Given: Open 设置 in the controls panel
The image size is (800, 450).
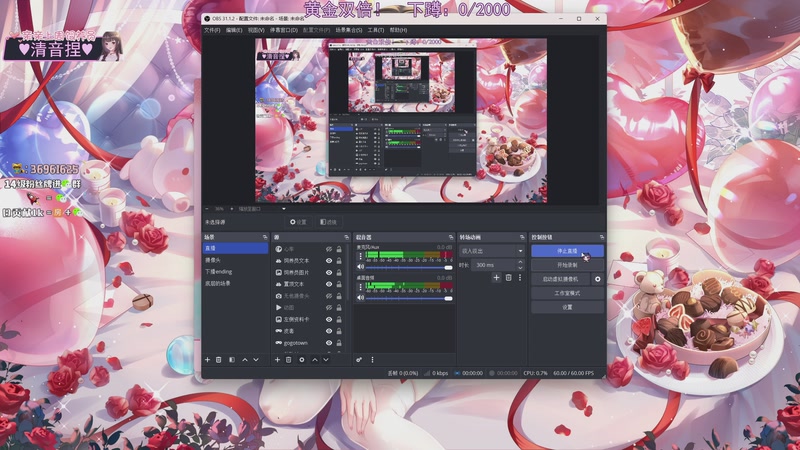Looking at the screenshot, I should click(567, 307).
